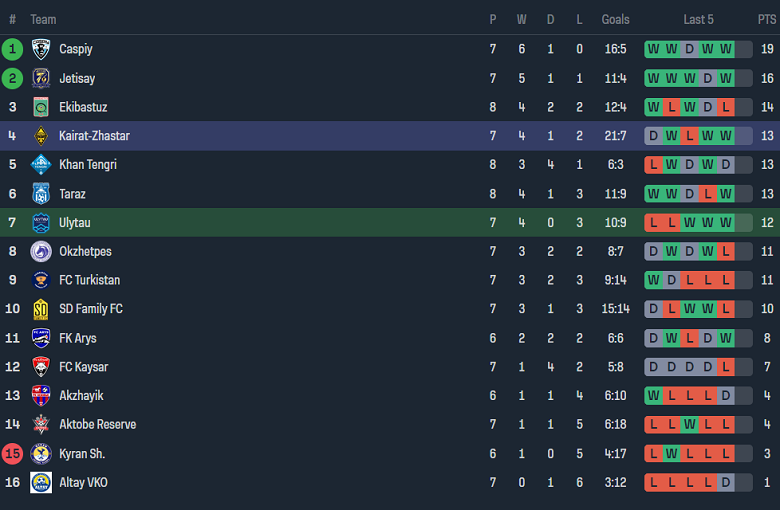This screenshot has width=780, height=510.
Task: Click Altay VKO's draw result box
Action: click(x=725, y=483)
